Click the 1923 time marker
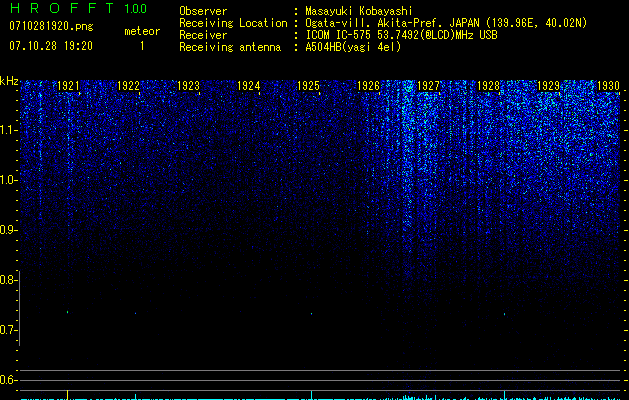This screenshot has width=629, height=400. 189,86
